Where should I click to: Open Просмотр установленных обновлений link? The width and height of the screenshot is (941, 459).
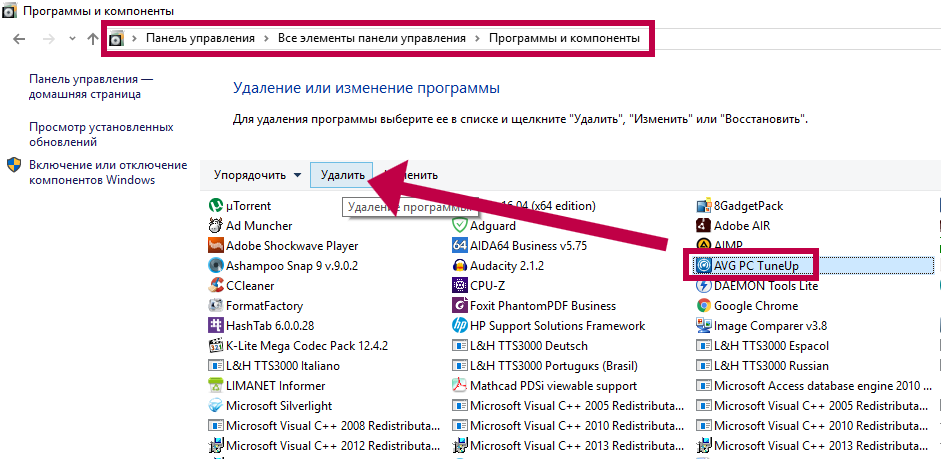click(x=101, y=135)
